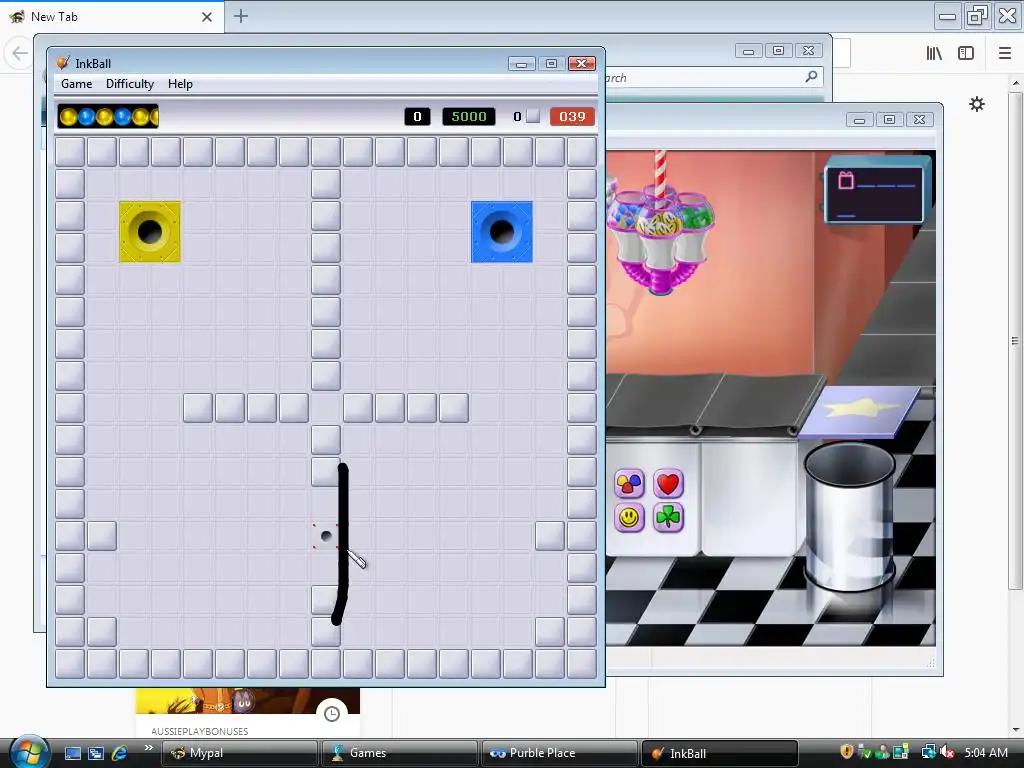This screenshot has width=1024, height=768.
Task: Launch Internet Explorer from quick launch
Action: coord(119,753)
